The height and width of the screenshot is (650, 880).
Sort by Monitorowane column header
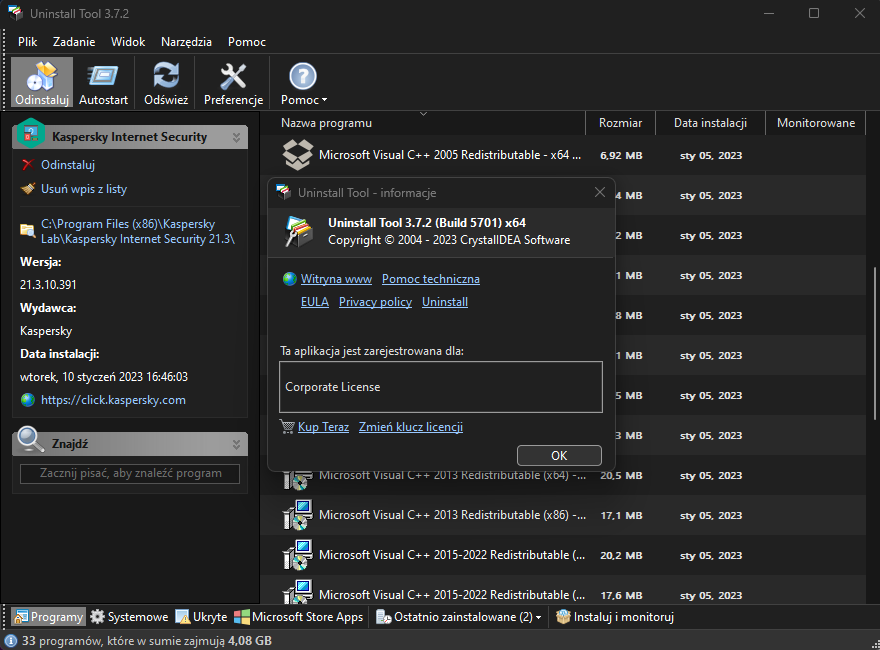pyautogui.click(x=816, y=123)
